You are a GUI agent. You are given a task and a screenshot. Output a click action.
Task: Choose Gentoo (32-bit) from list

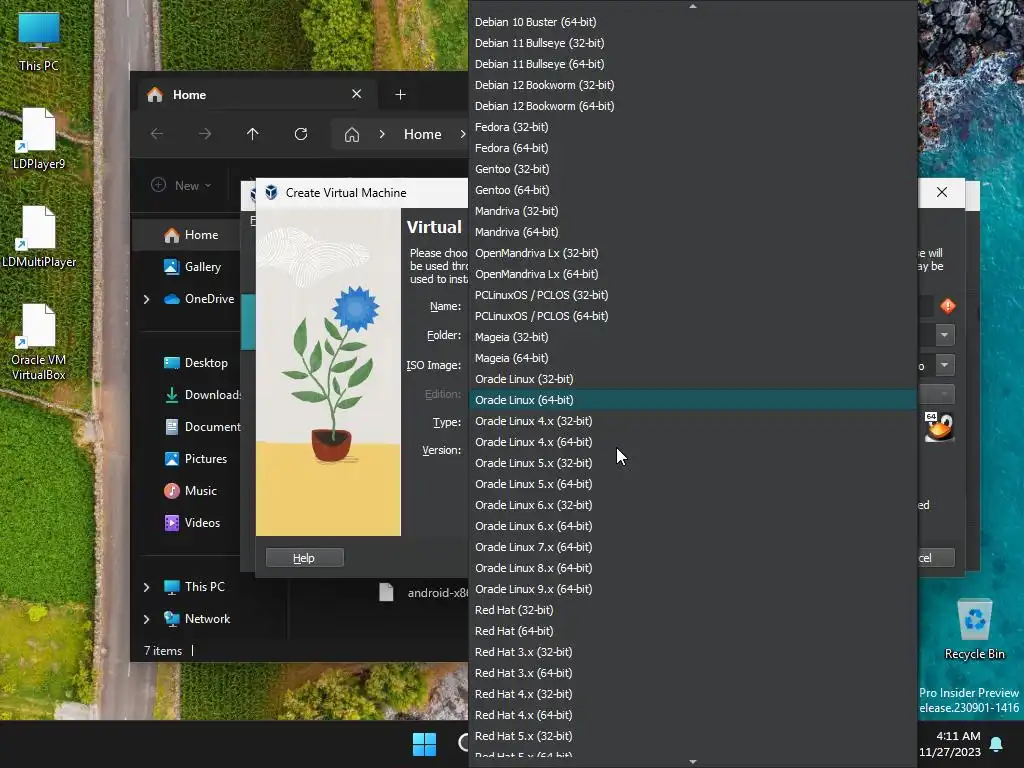point(692,168)
